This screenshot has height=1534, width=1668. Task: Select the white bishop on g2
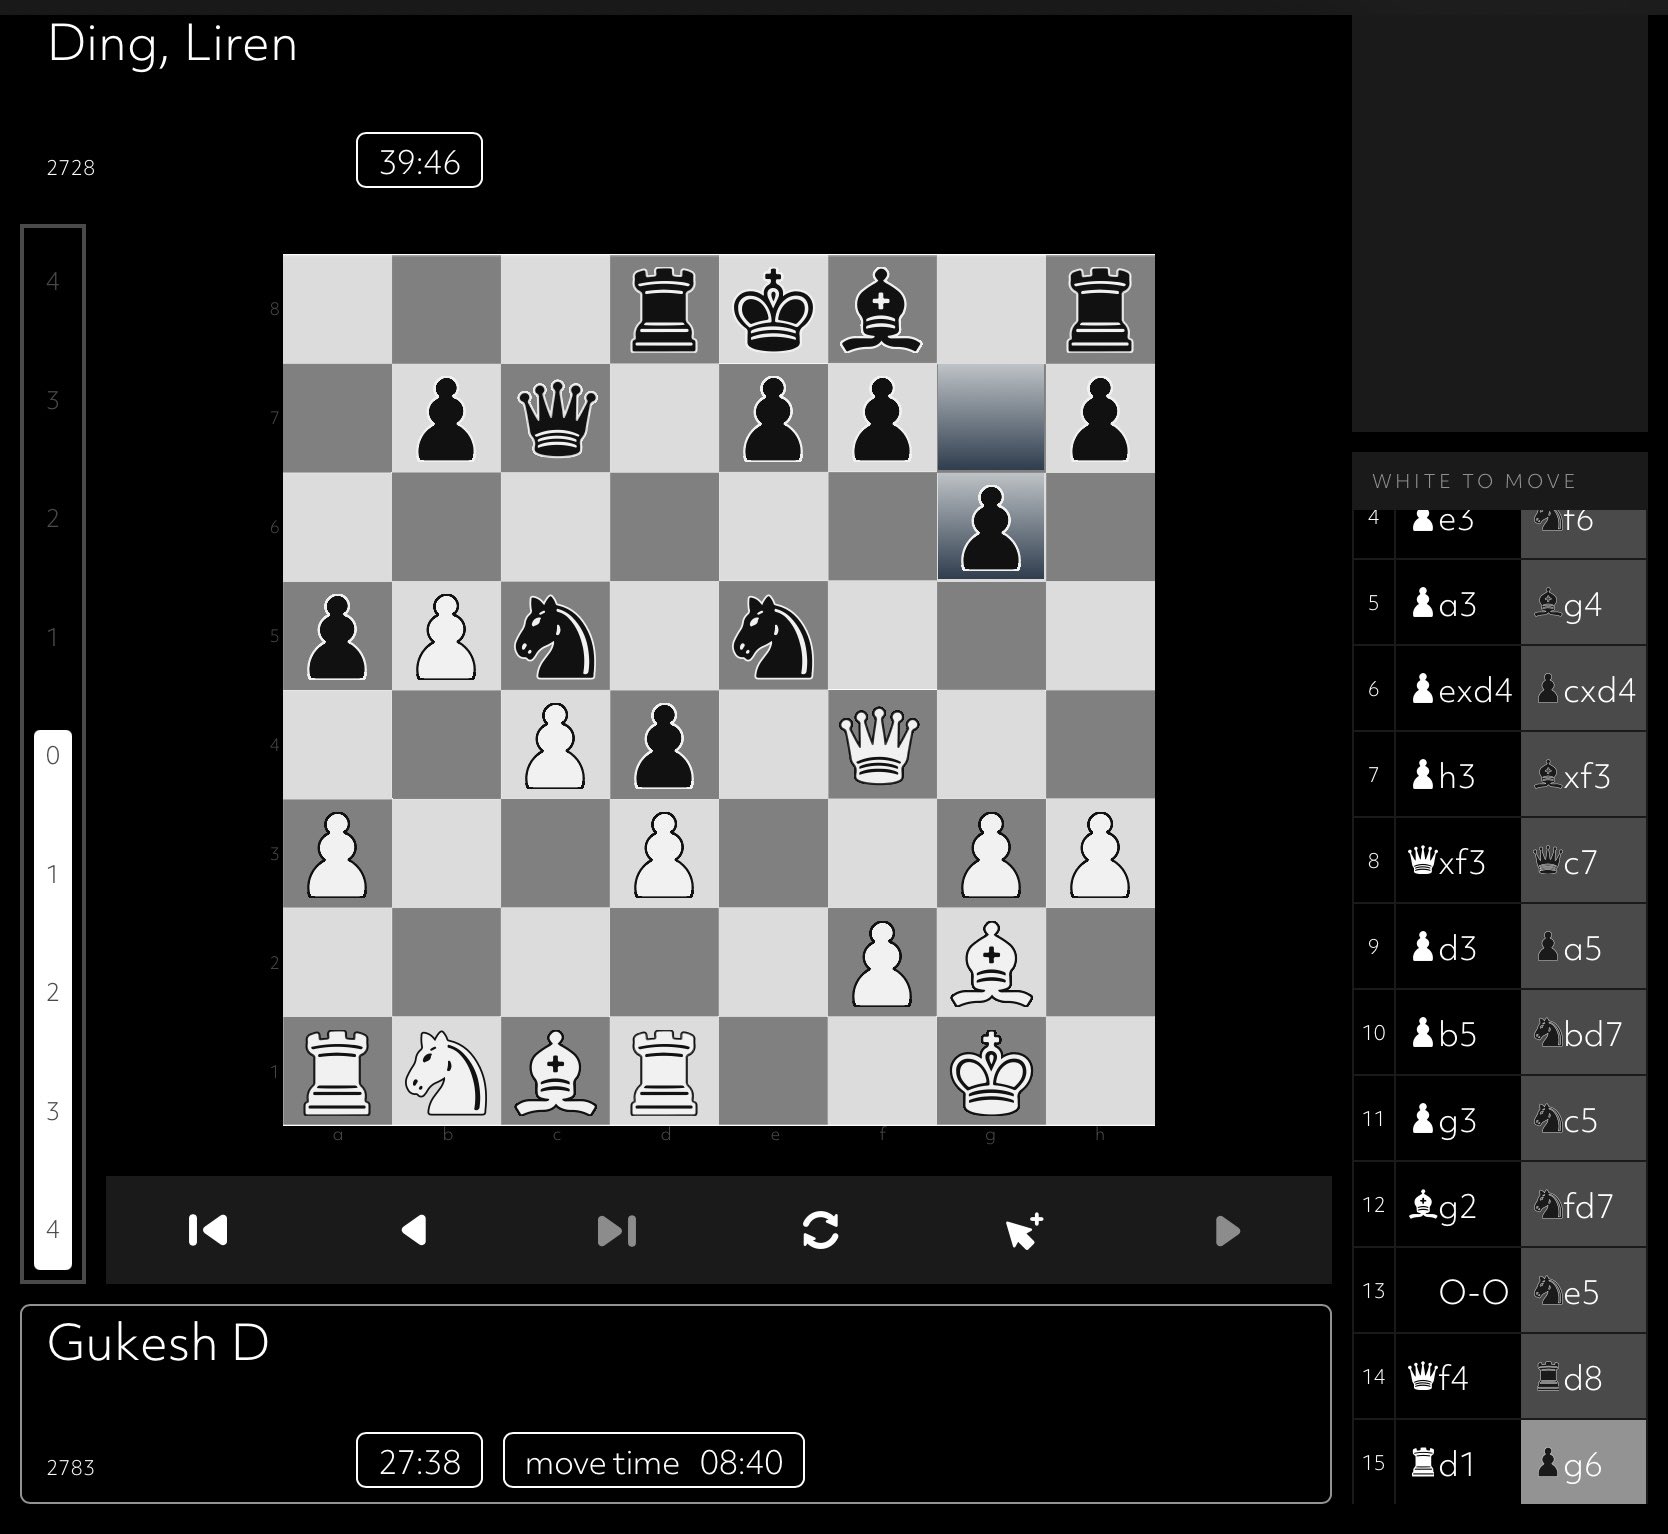[x=990, y=963]
